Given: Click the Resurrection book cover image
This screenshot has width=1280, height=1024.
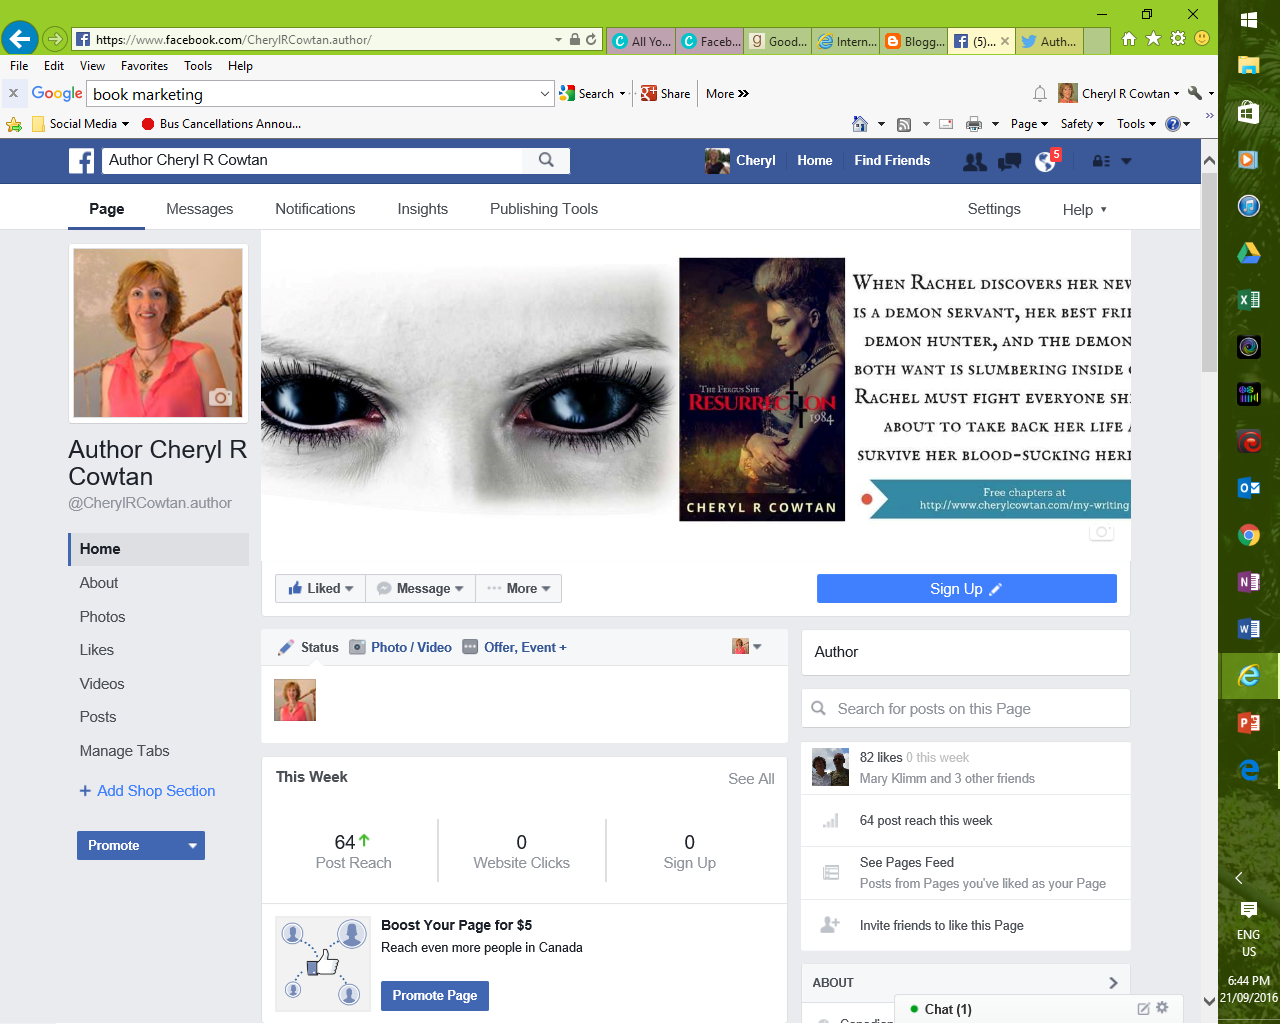Looking at the screenshot, I should coord(762,389).
